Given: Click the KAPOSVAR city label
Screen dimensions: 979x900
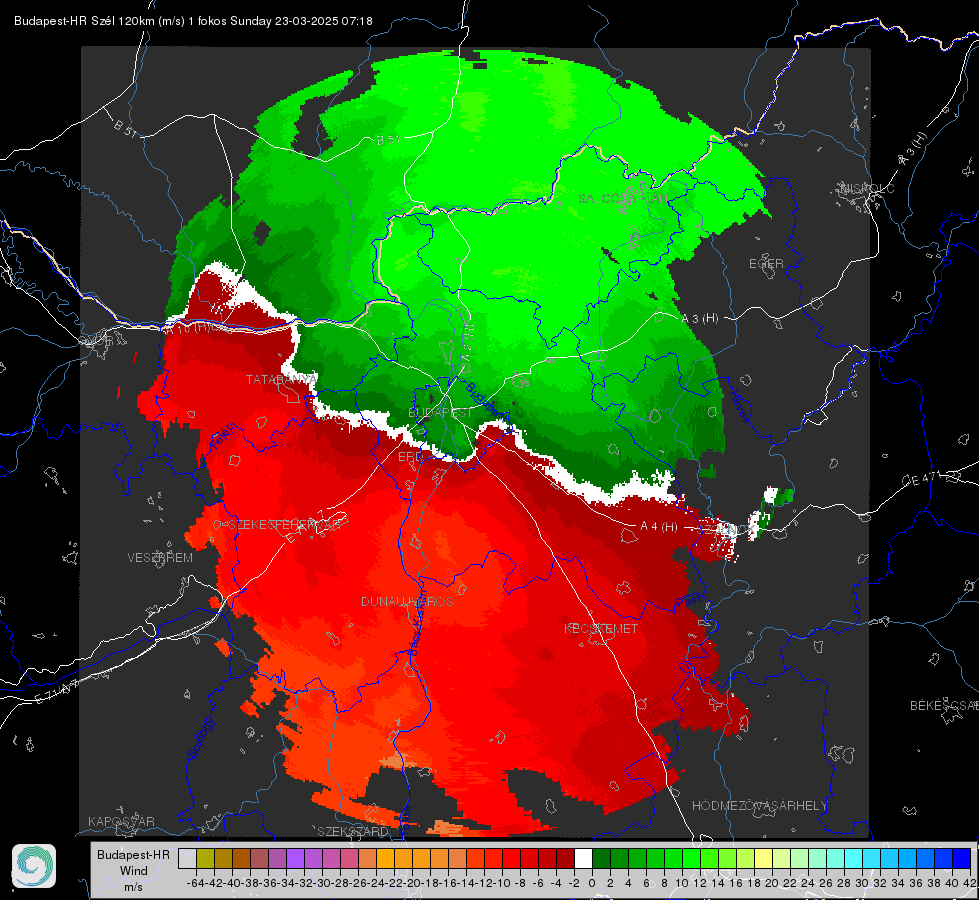Looking at the screenshot, I should tap(121, 821).
